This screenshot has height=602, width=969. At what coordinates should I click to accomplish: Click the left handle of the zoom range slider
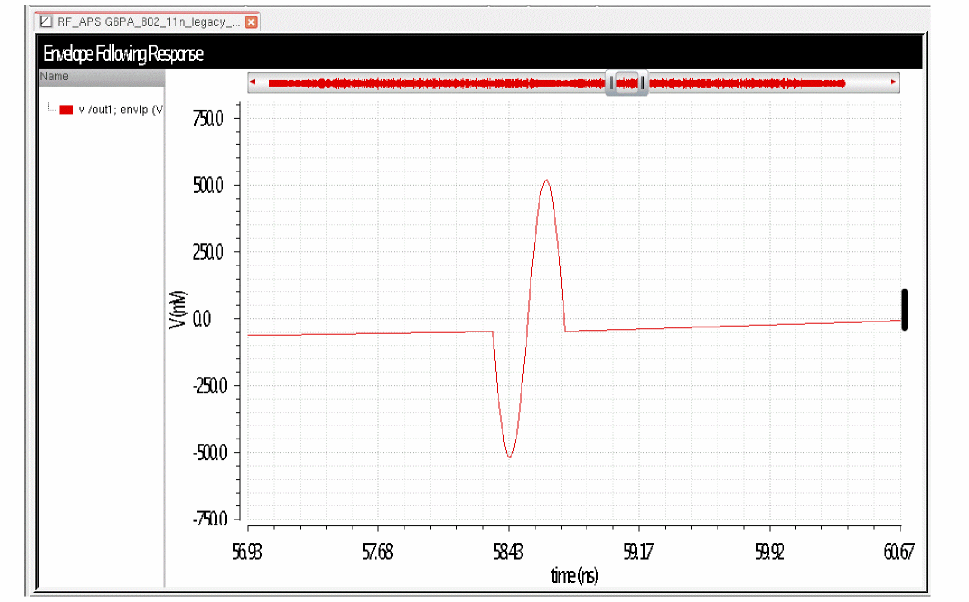coord(611,83)
